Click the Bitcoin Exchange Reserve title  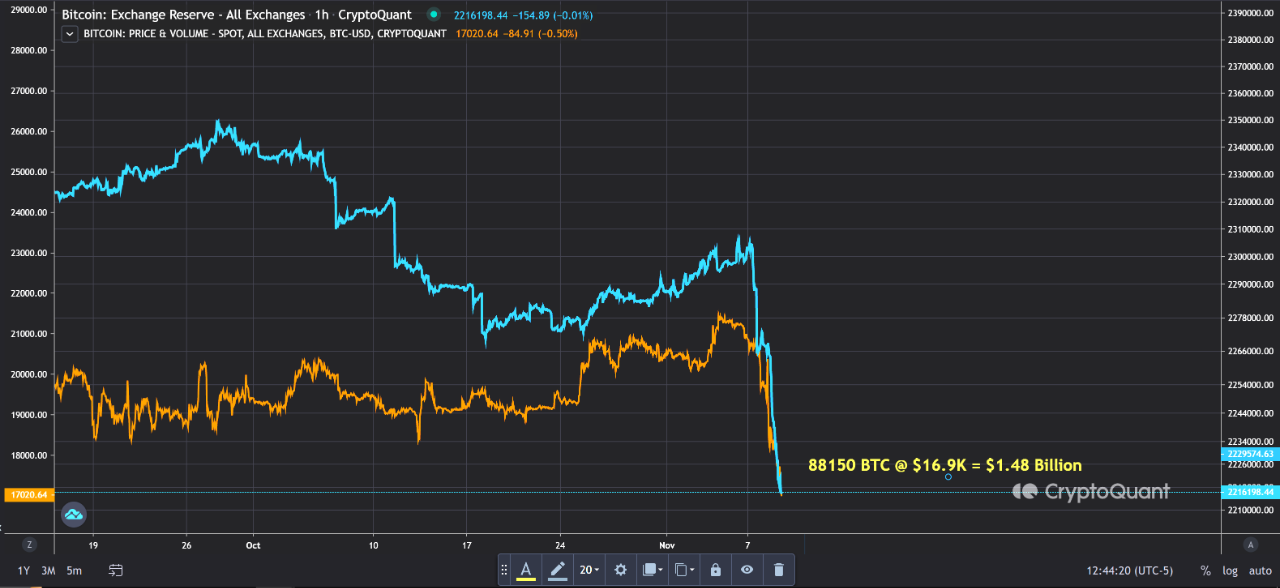(x=182, y=15)
